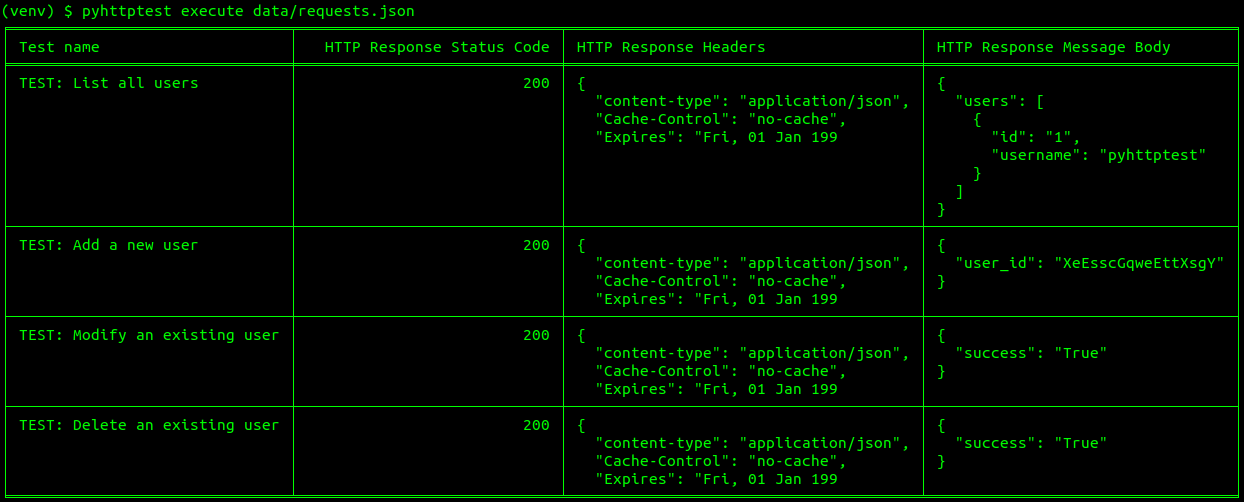
Task: Click the "HTTP Response Message Body" header
Action: [x=1053, y=47]
